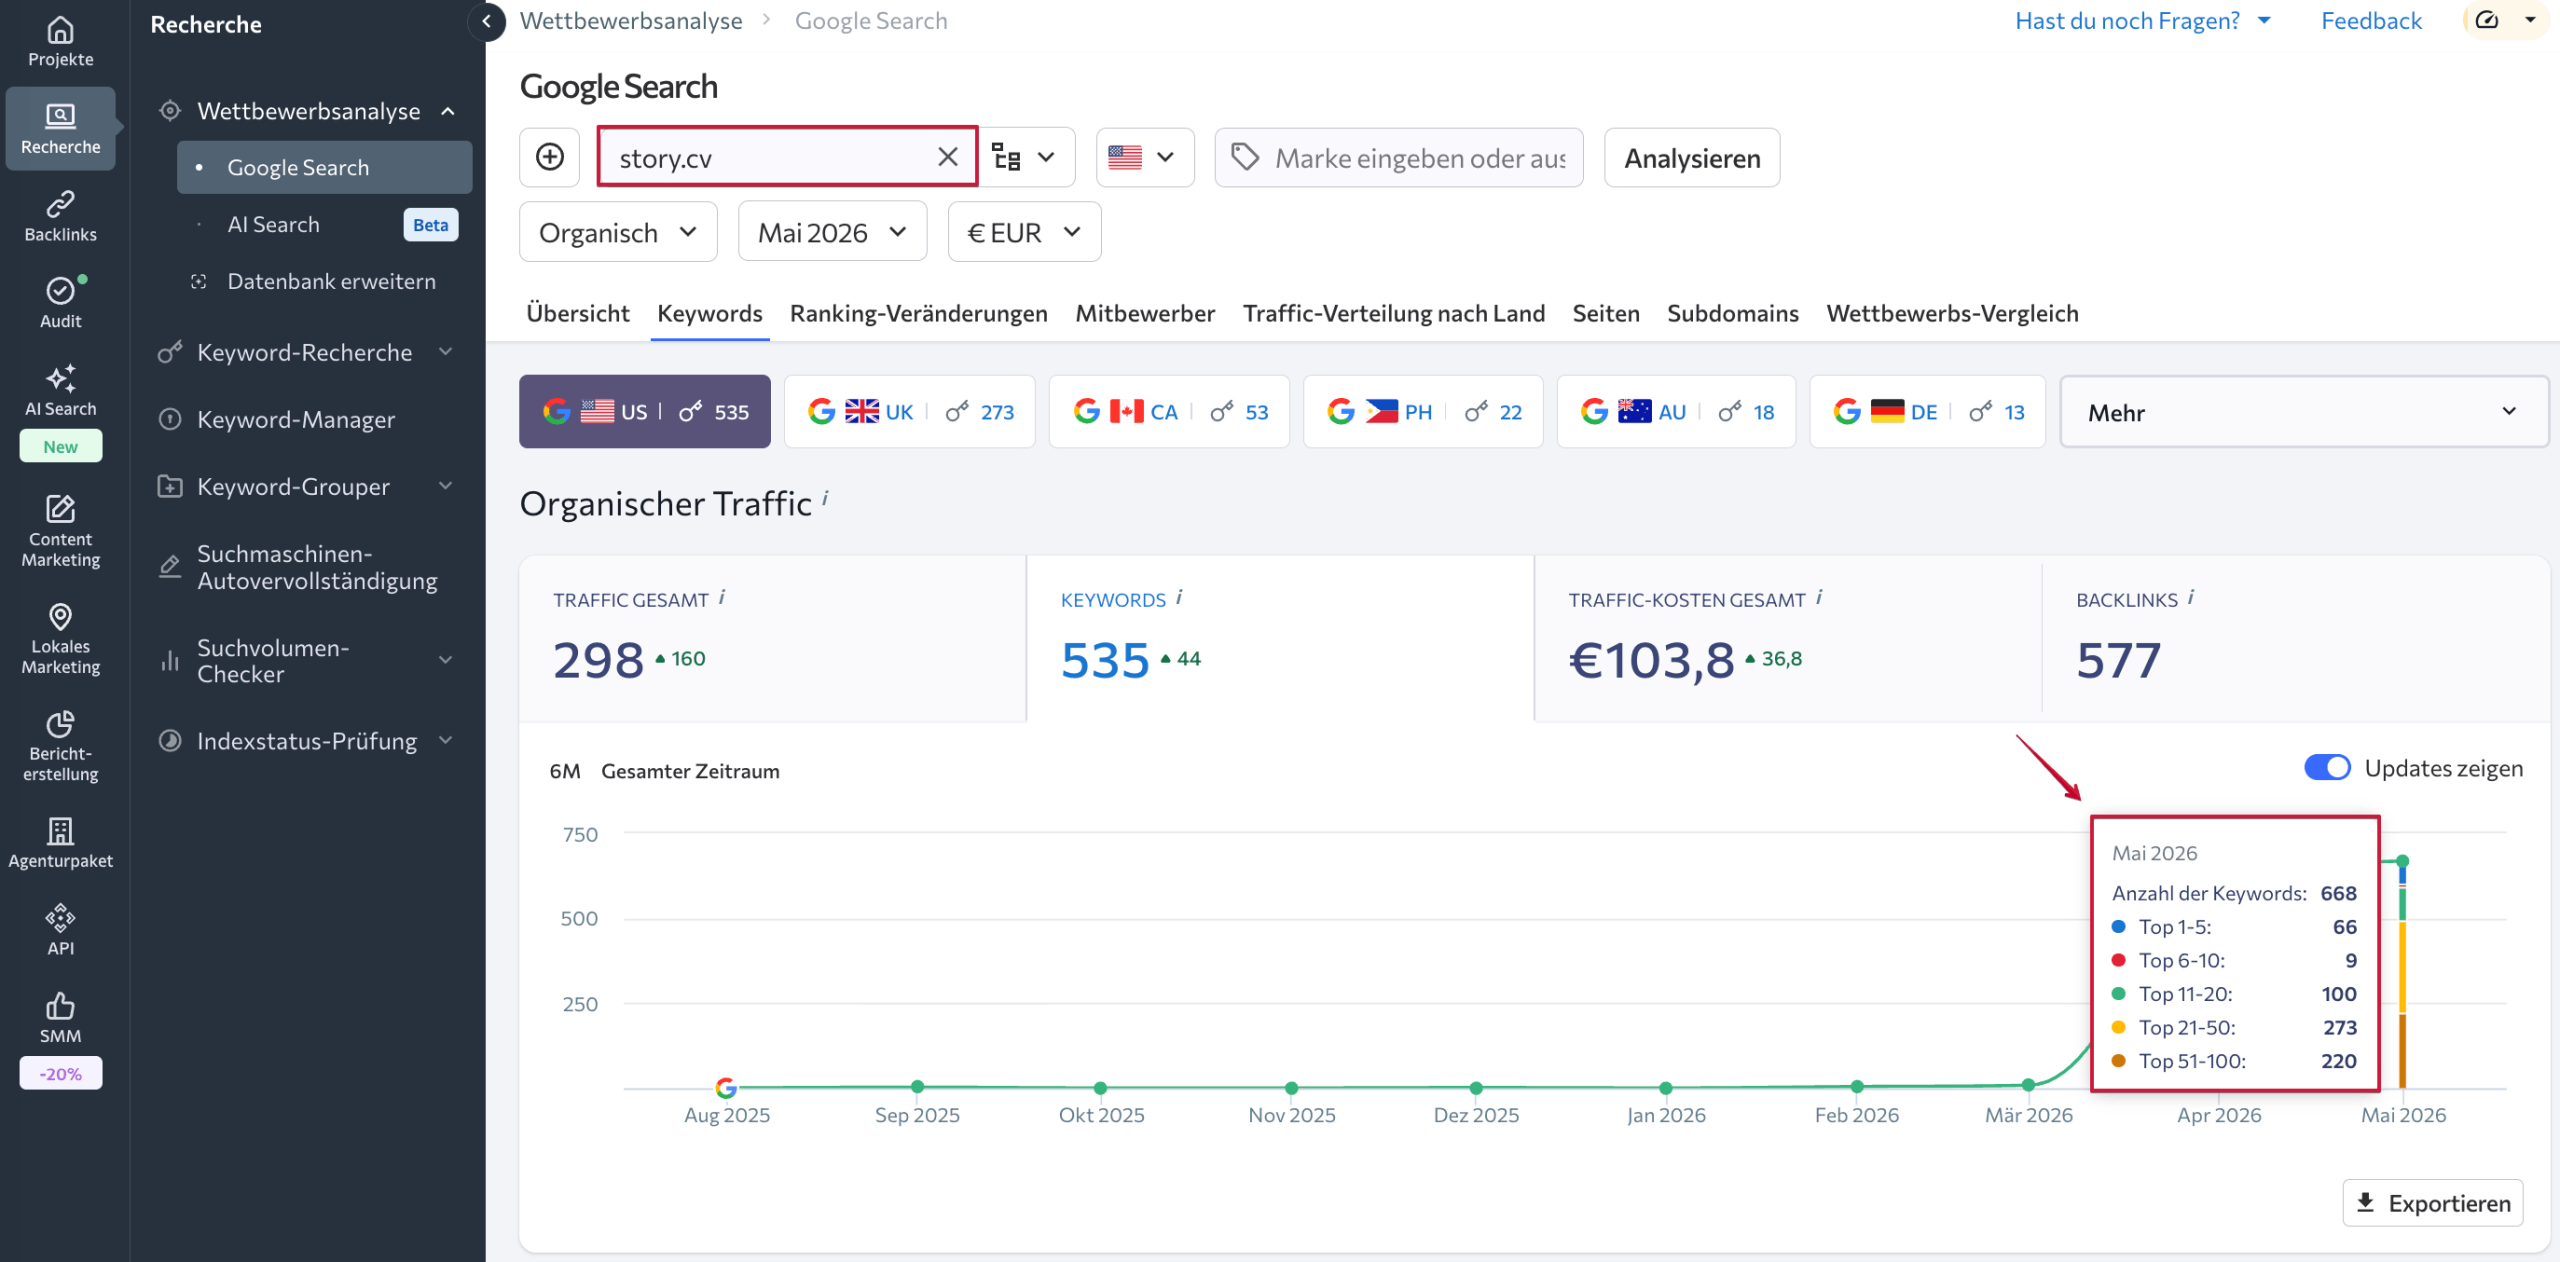Open the Mai 2026 date dropdown
Screen dimensions: 2560x1262
click(832, 232)
